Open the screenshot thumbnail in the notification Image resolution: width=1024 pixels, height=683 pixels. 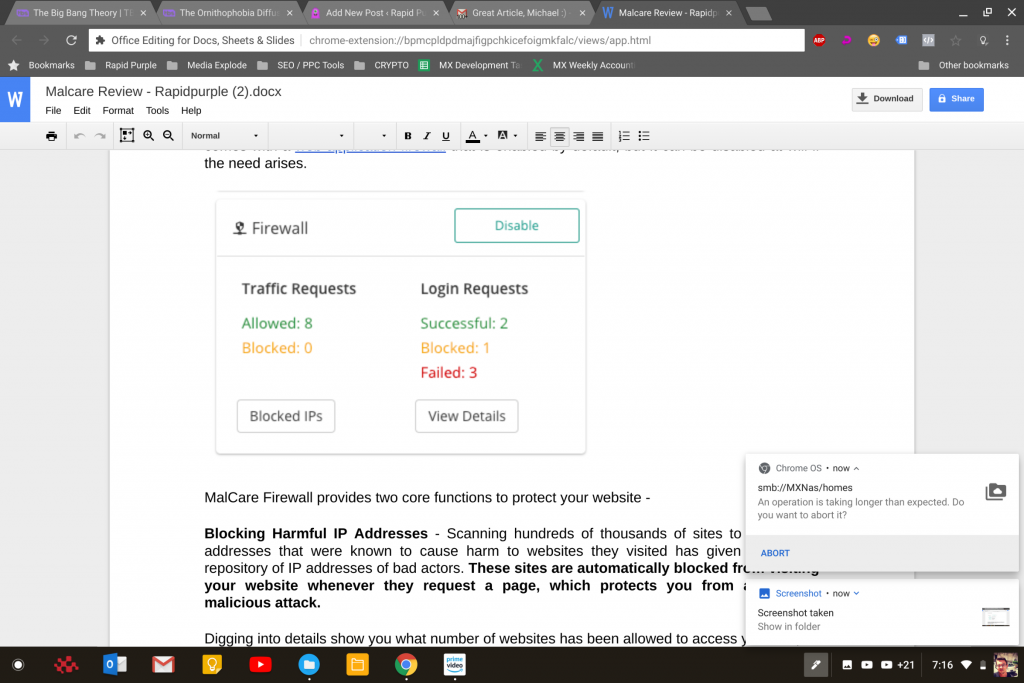pyautogui.click(x=995, y=617)
